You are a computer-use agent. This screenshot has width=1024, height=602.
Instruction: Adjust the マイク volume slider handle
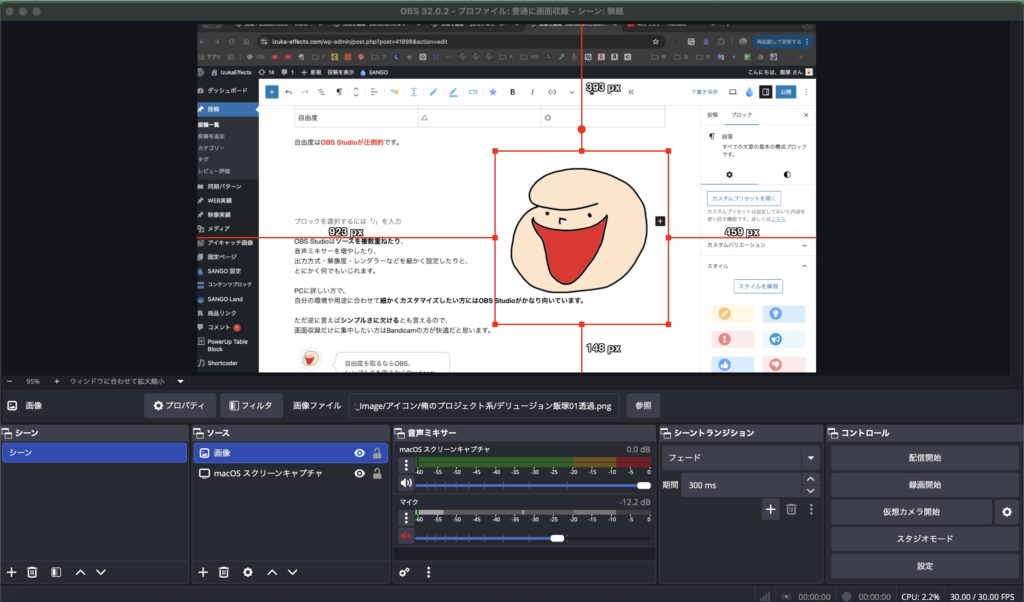[x=557, y=538]
